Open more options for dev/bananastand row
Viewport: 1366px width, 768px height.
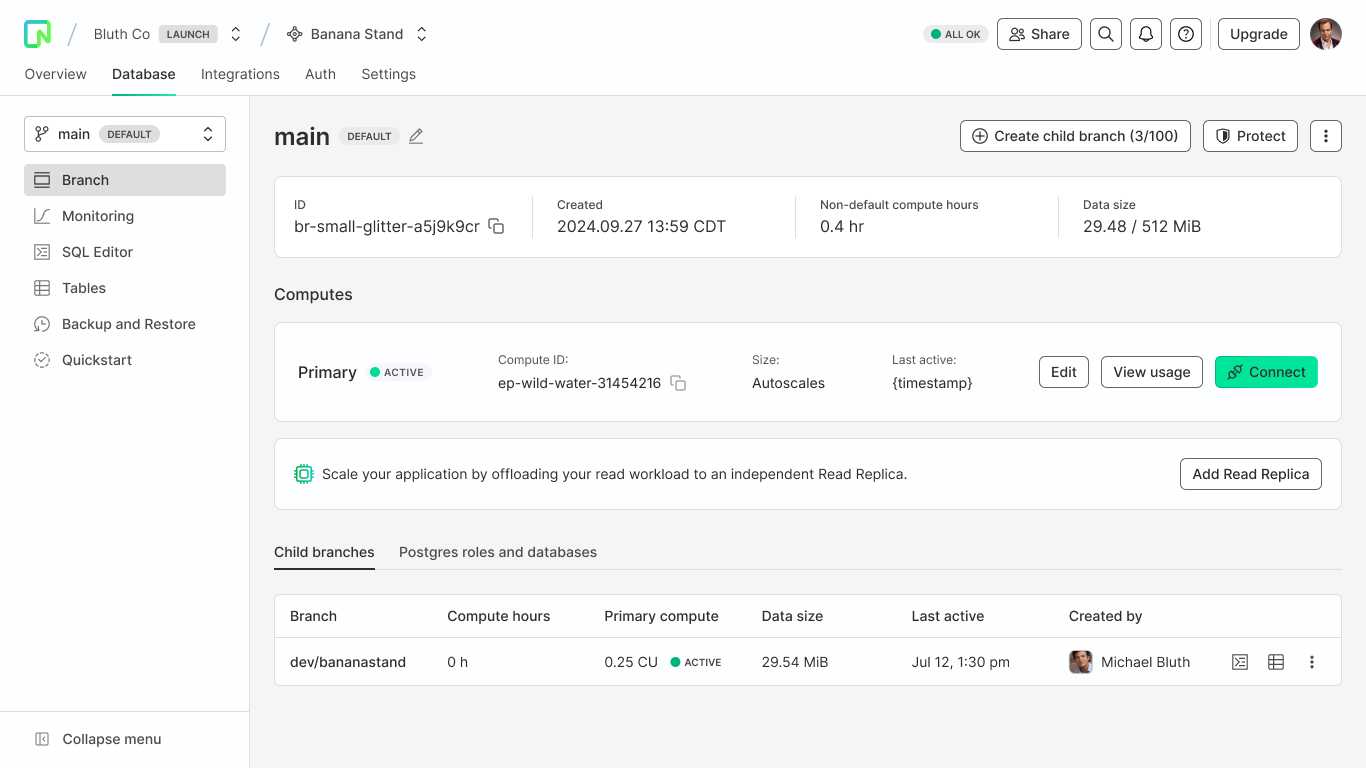[x=1312, y=662]
